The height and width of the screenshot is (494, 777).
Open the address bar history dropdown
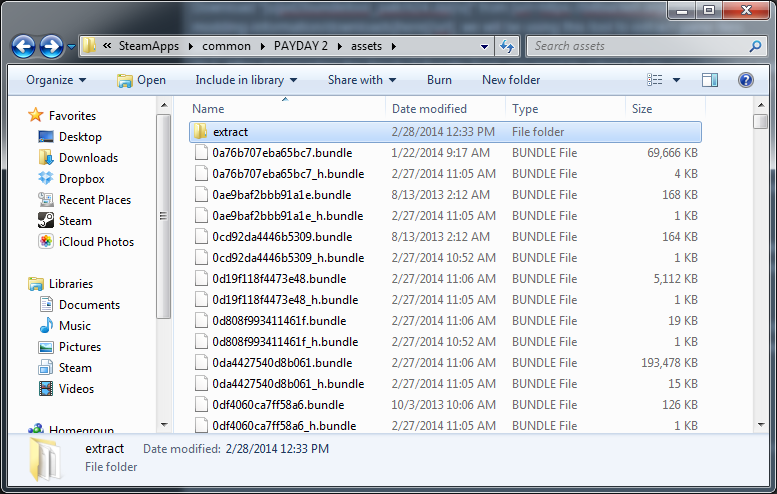(x=484, y=47)
